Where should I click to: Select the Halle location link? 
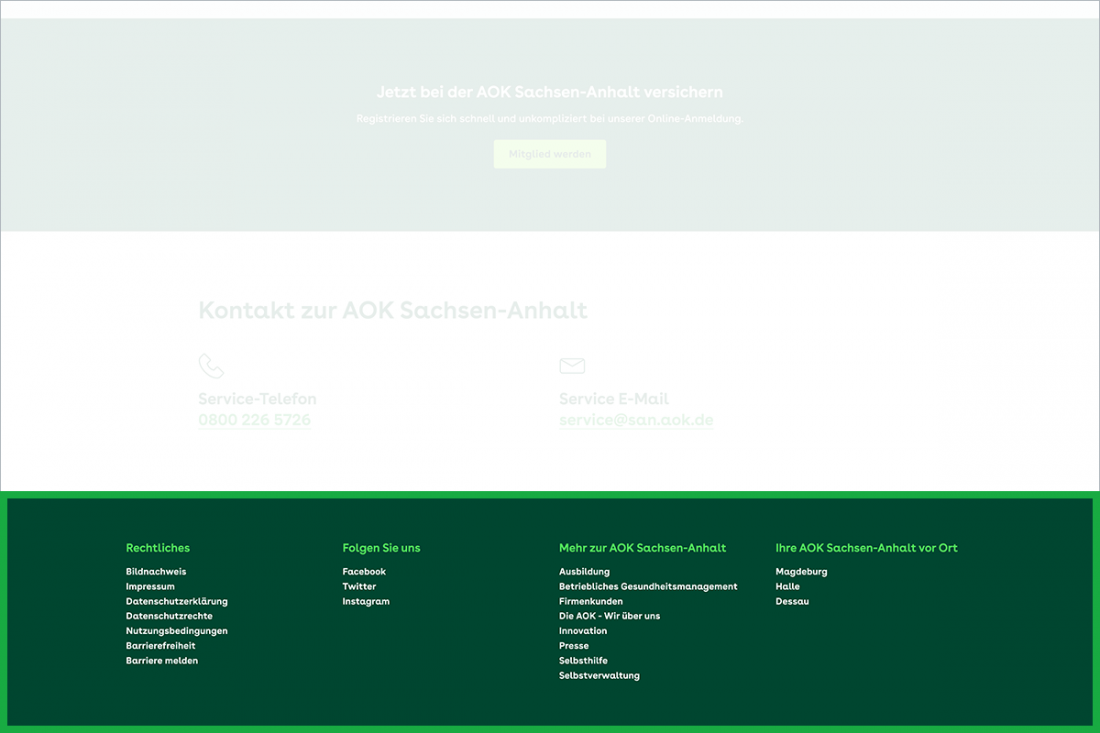[787, 586]
